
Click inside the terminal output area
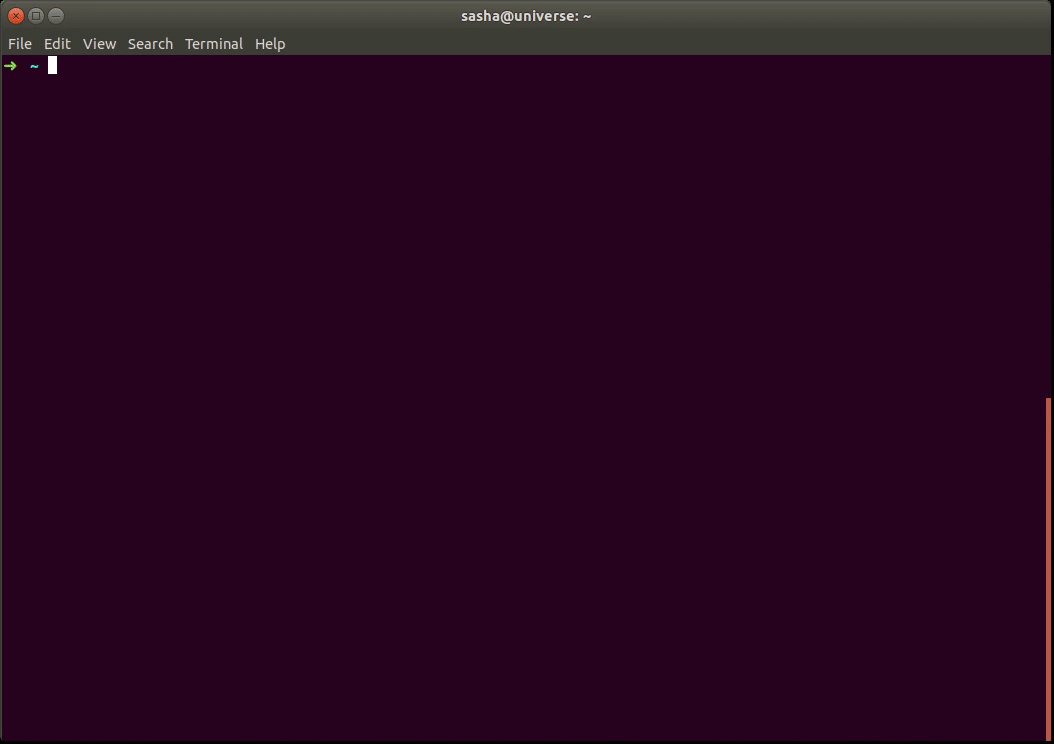tap(500, 400)
